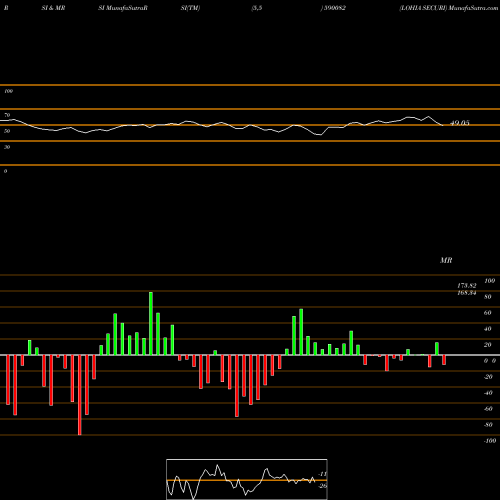Click the RSI panel 50 level label
Screen dimensions: 500x500
7,131
